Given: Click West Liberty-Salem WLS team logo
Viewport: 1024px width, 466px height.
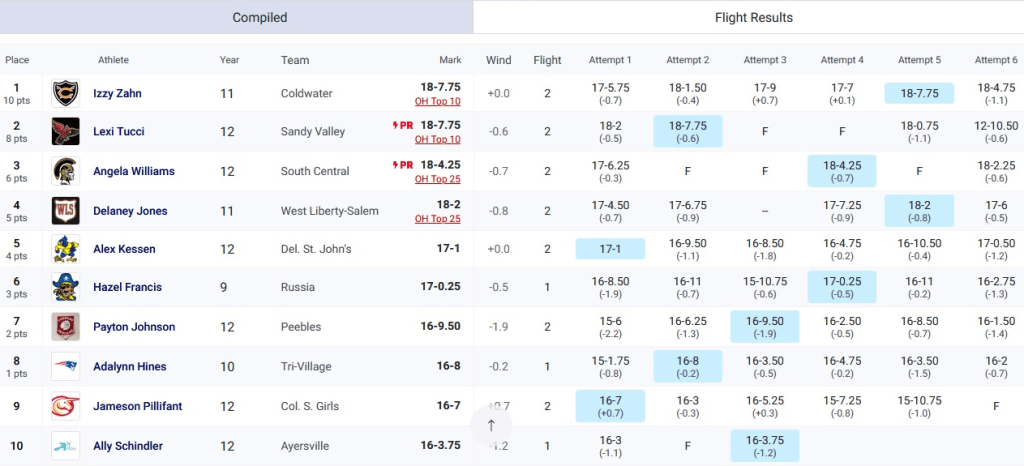Looking at the screenshot, I should click(x=66, y=211).
